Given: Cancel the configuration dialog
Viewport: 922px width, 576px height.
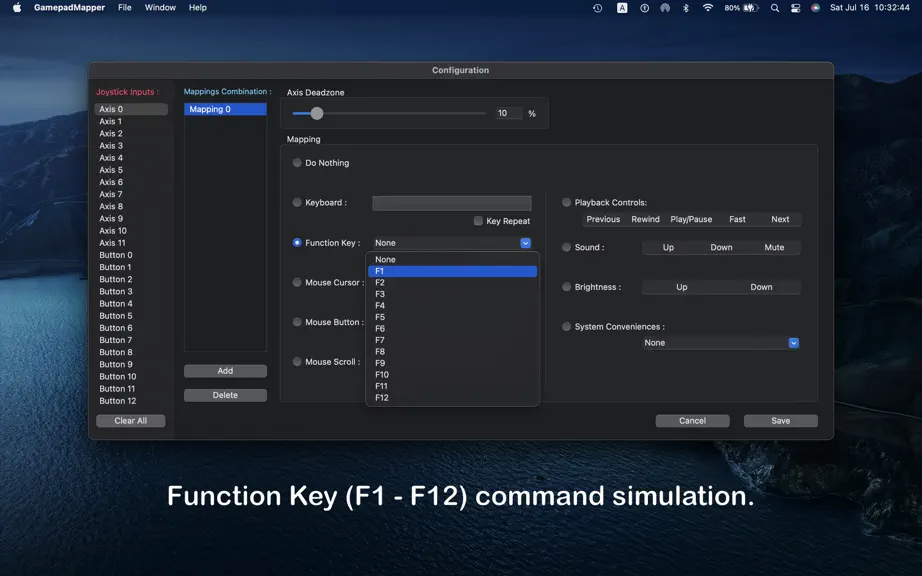Looking at the screenshot, I should pyautogui.click(x=693, y=421).
